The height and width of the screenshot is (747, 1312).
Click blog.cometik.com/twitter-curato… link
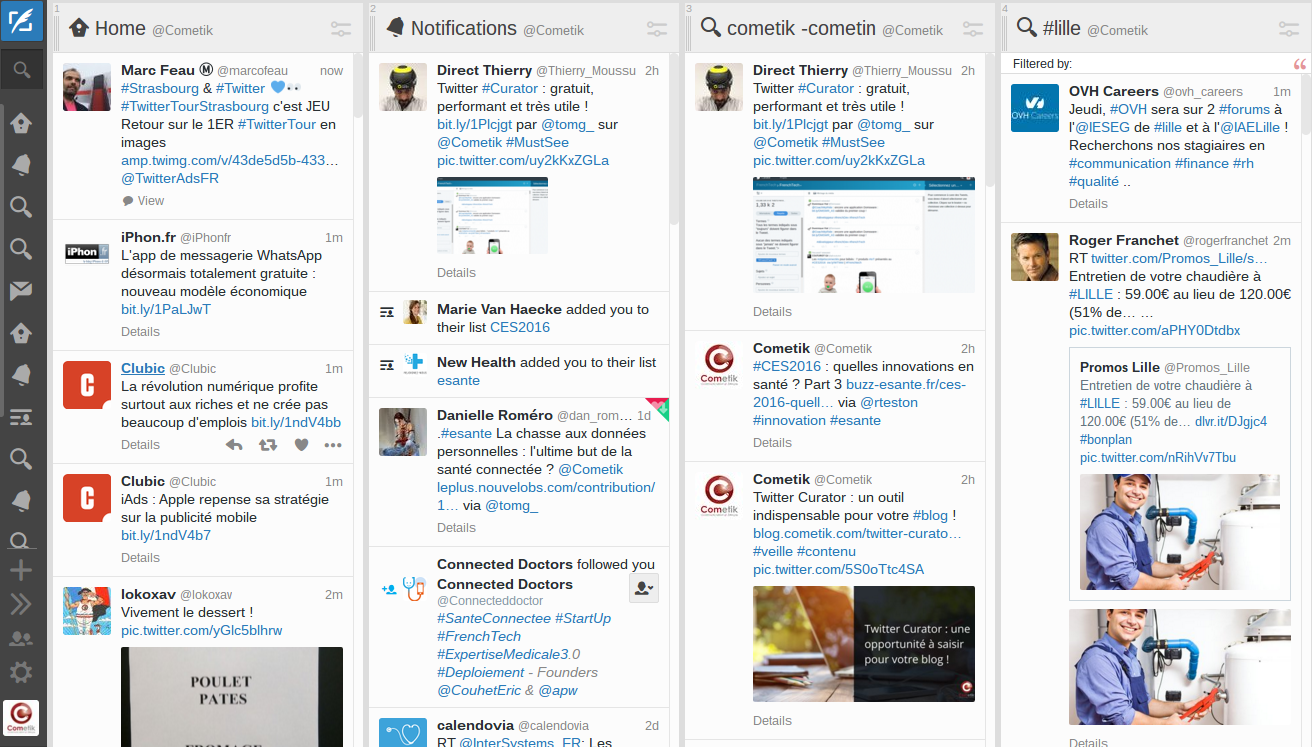coord(857,534)
